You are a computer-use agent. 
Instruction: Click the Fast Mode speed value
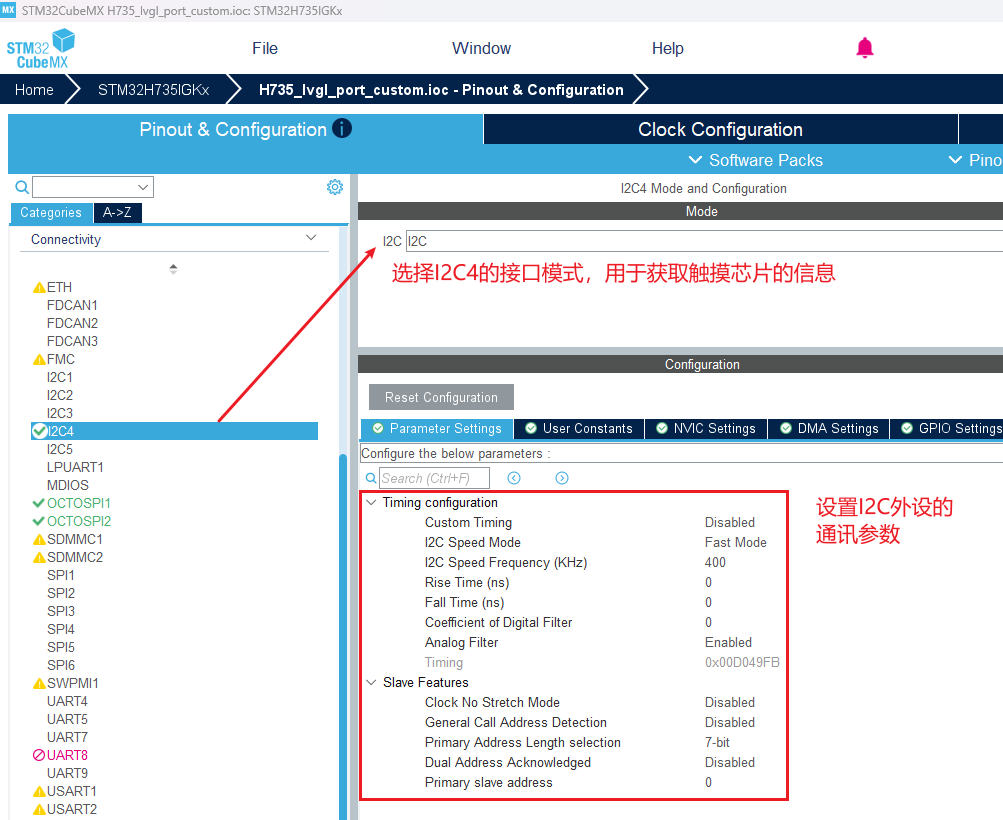coord(736,542)
